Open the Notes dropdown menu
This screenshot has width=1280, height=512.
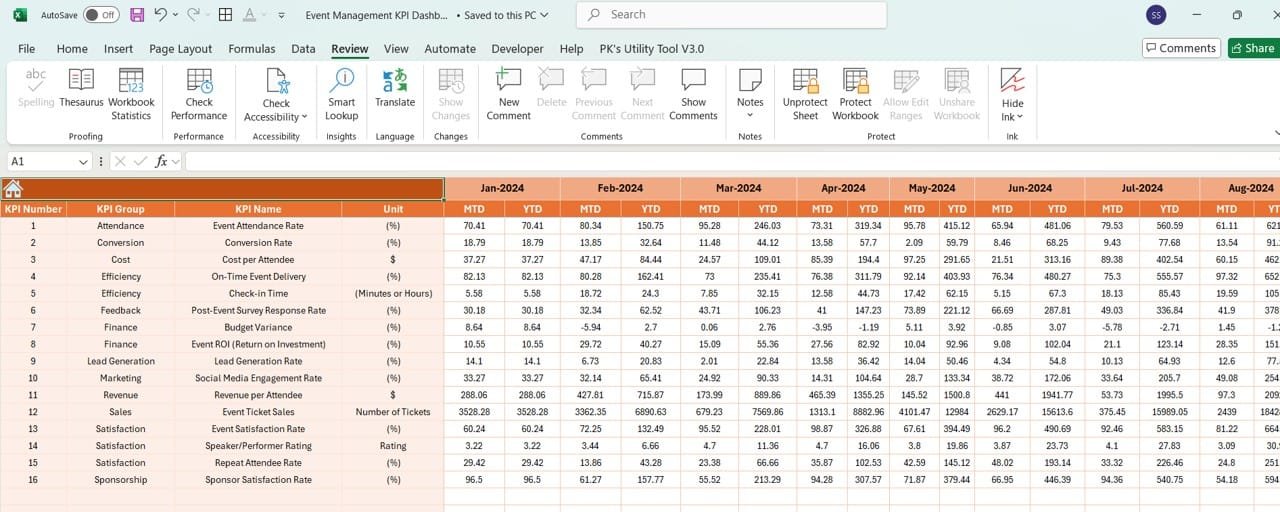pyautogui.click(x=750, y=115)
